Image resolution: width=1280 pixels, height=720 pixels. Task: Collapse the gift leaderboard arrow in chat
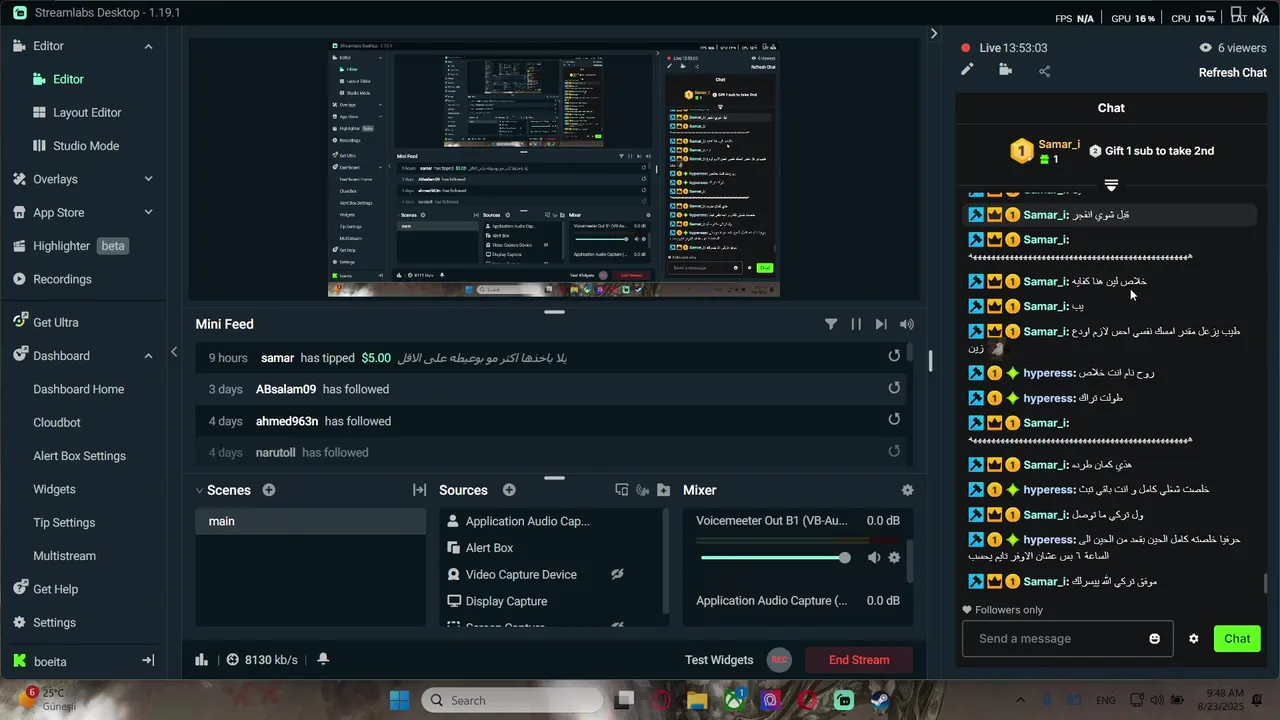tap(1111, 185)
